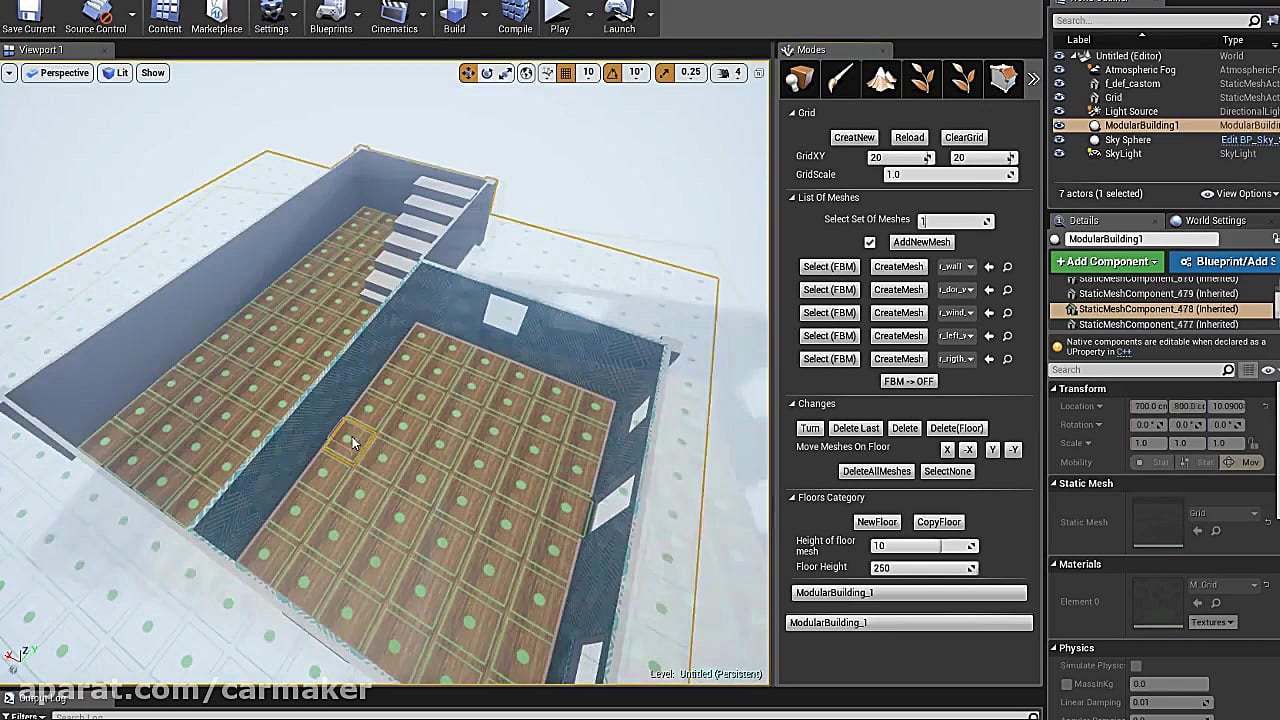The image size is (1280, 720).
Task: Hide the Atmospheric Fog actor eye icon
Action: click(1059, 70)
